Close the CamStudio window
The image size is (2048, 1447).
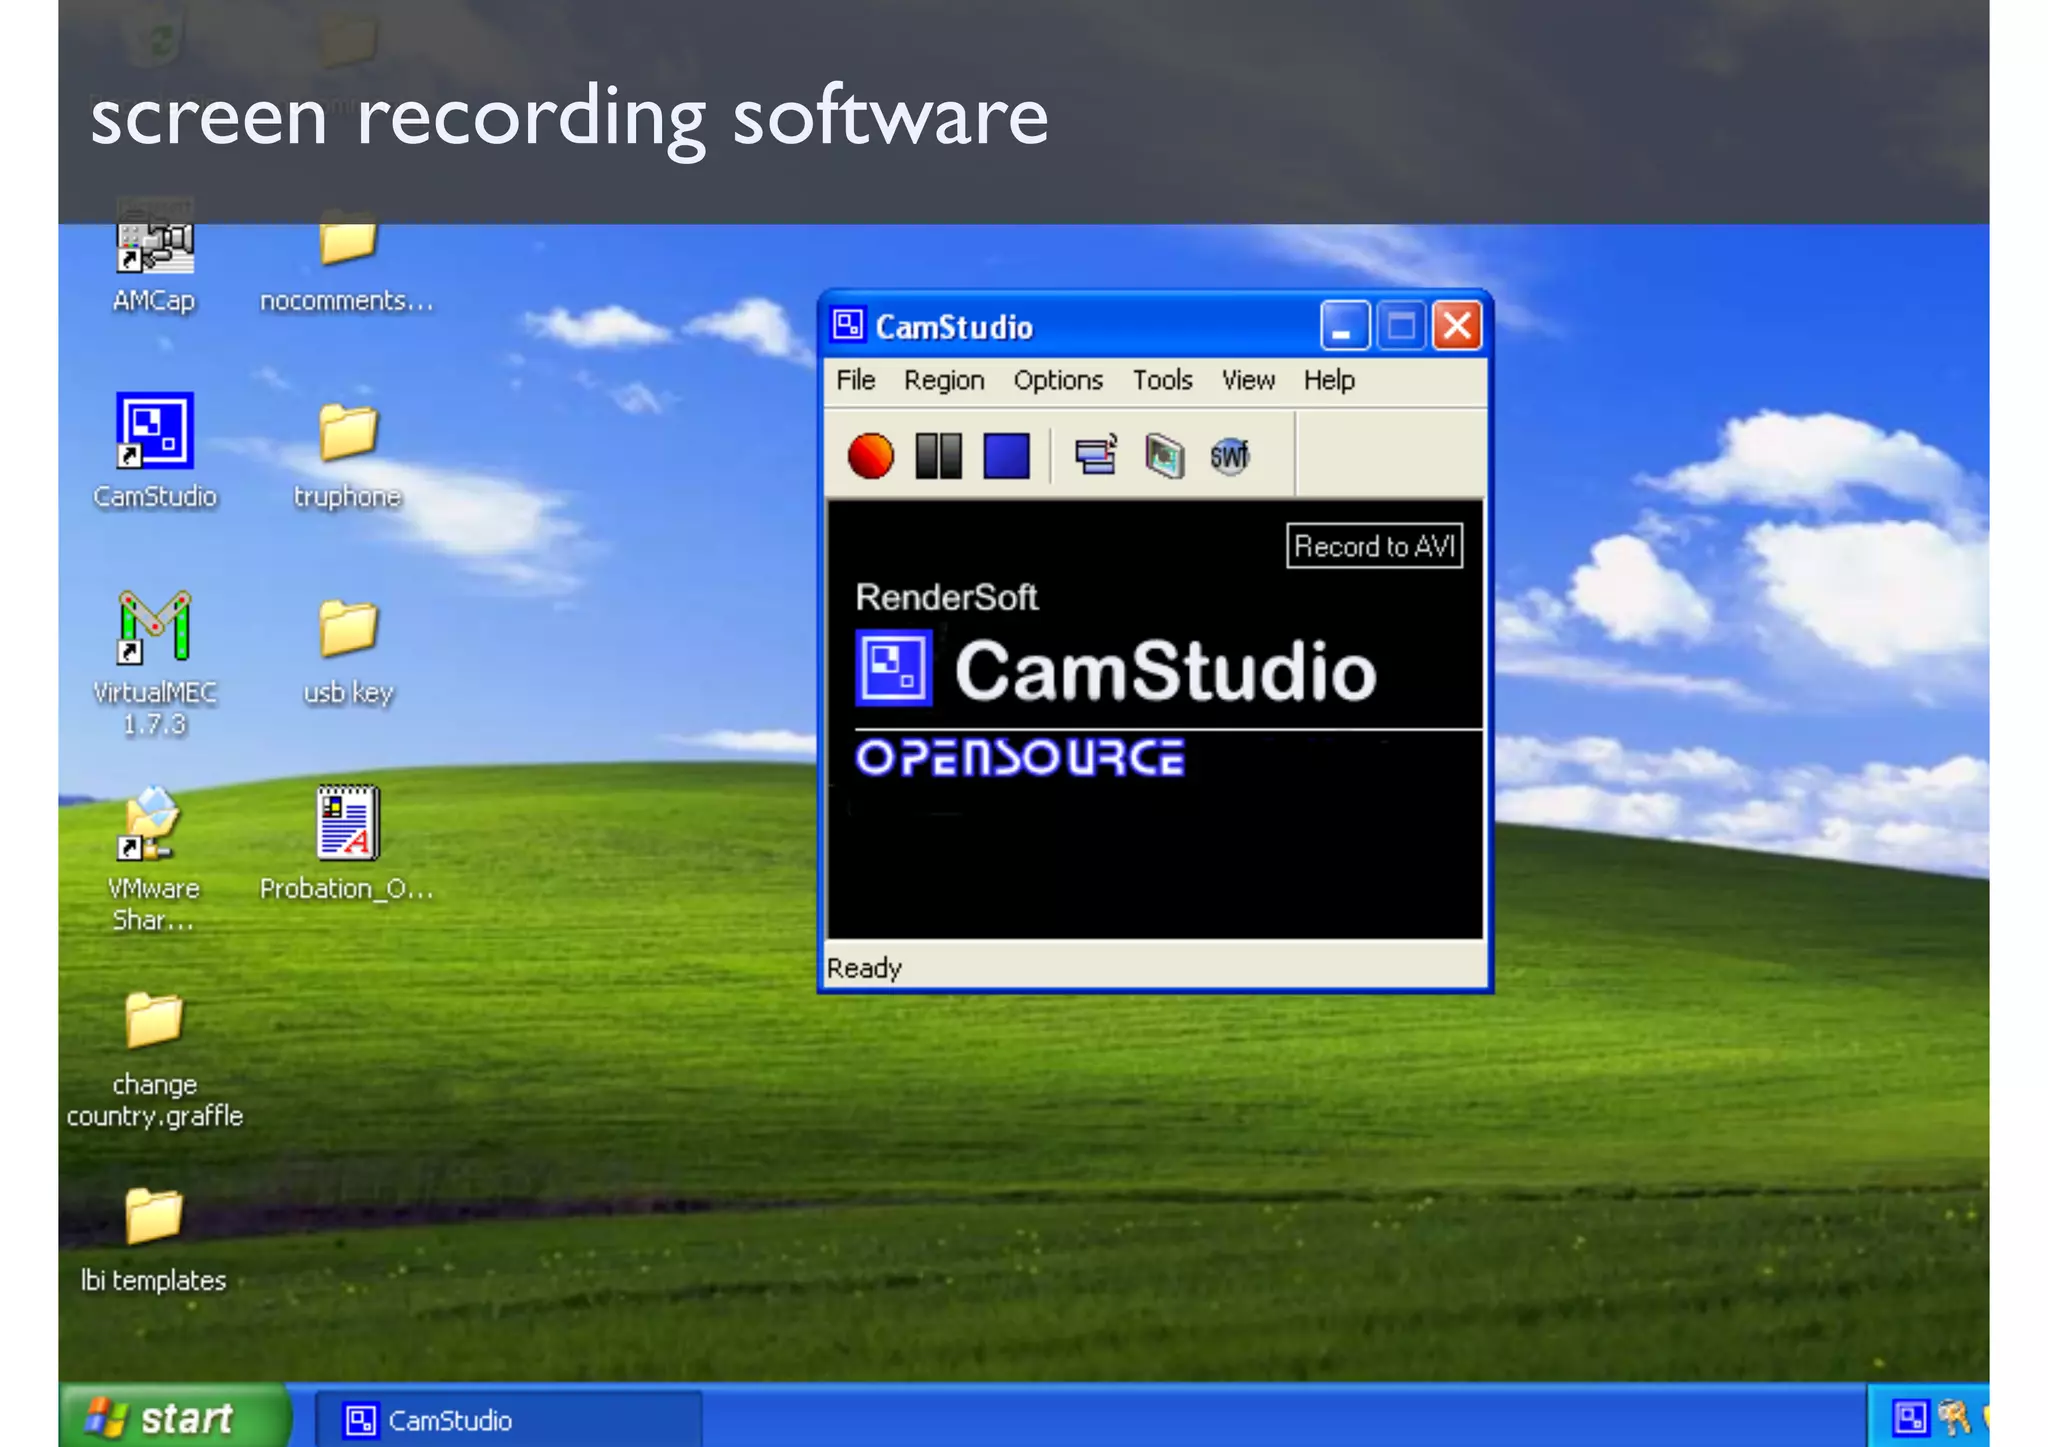tap(1457, 326)
